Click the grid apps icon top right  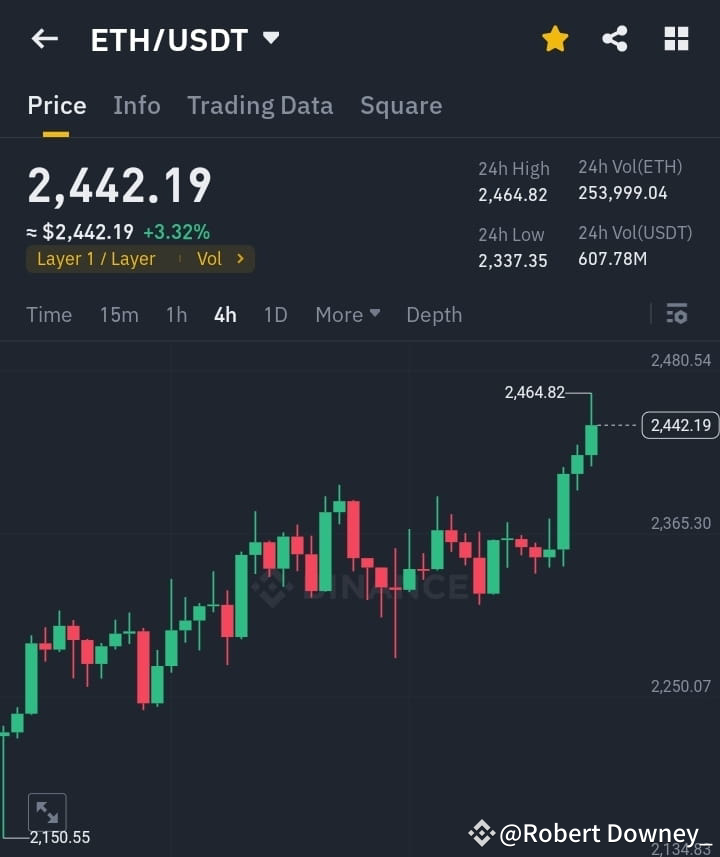pyautogui.click(x=676, y=38)
